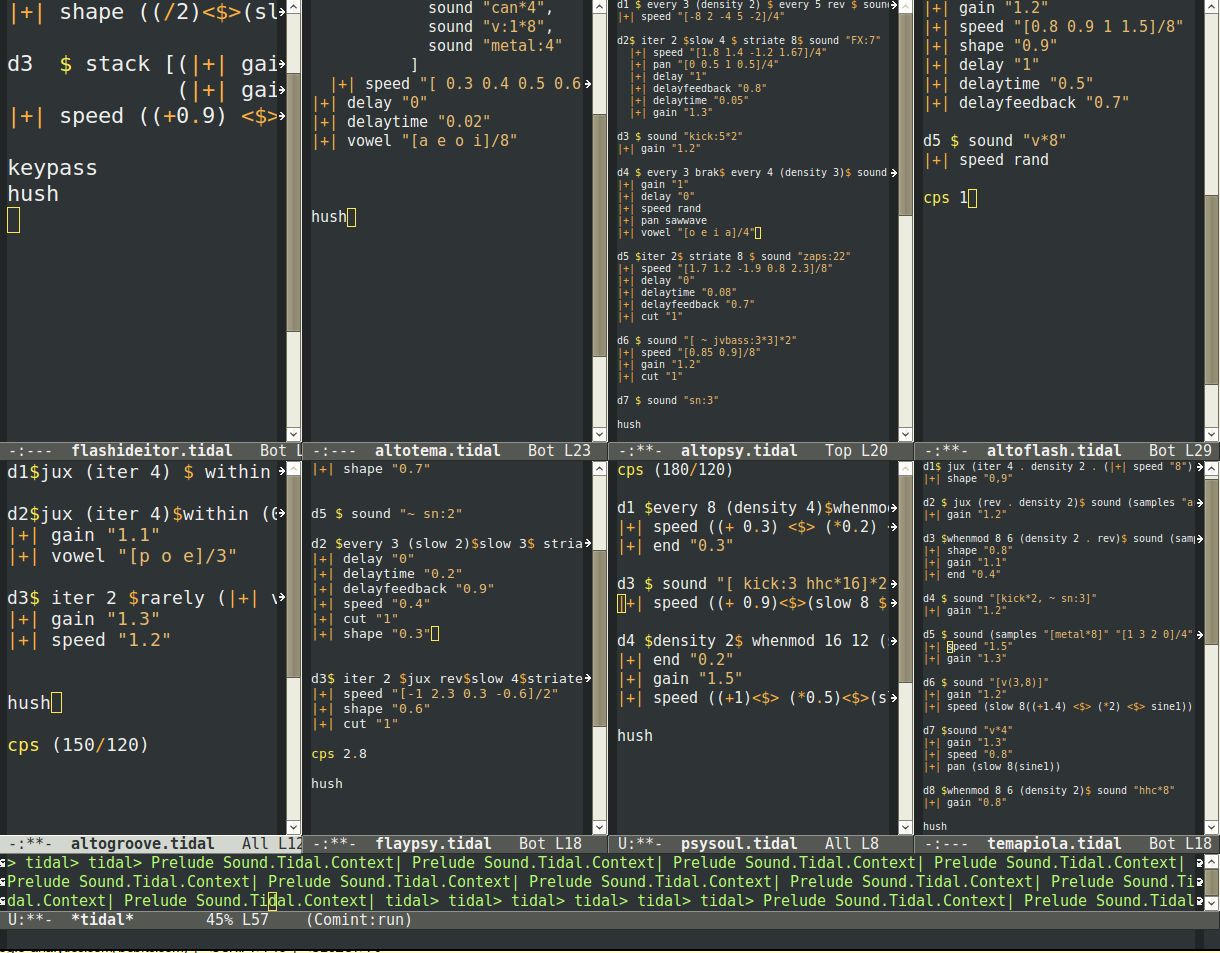
Task: Click scroll-down arrow in altotema.tidal pane
Action: (x=599, y=434)
